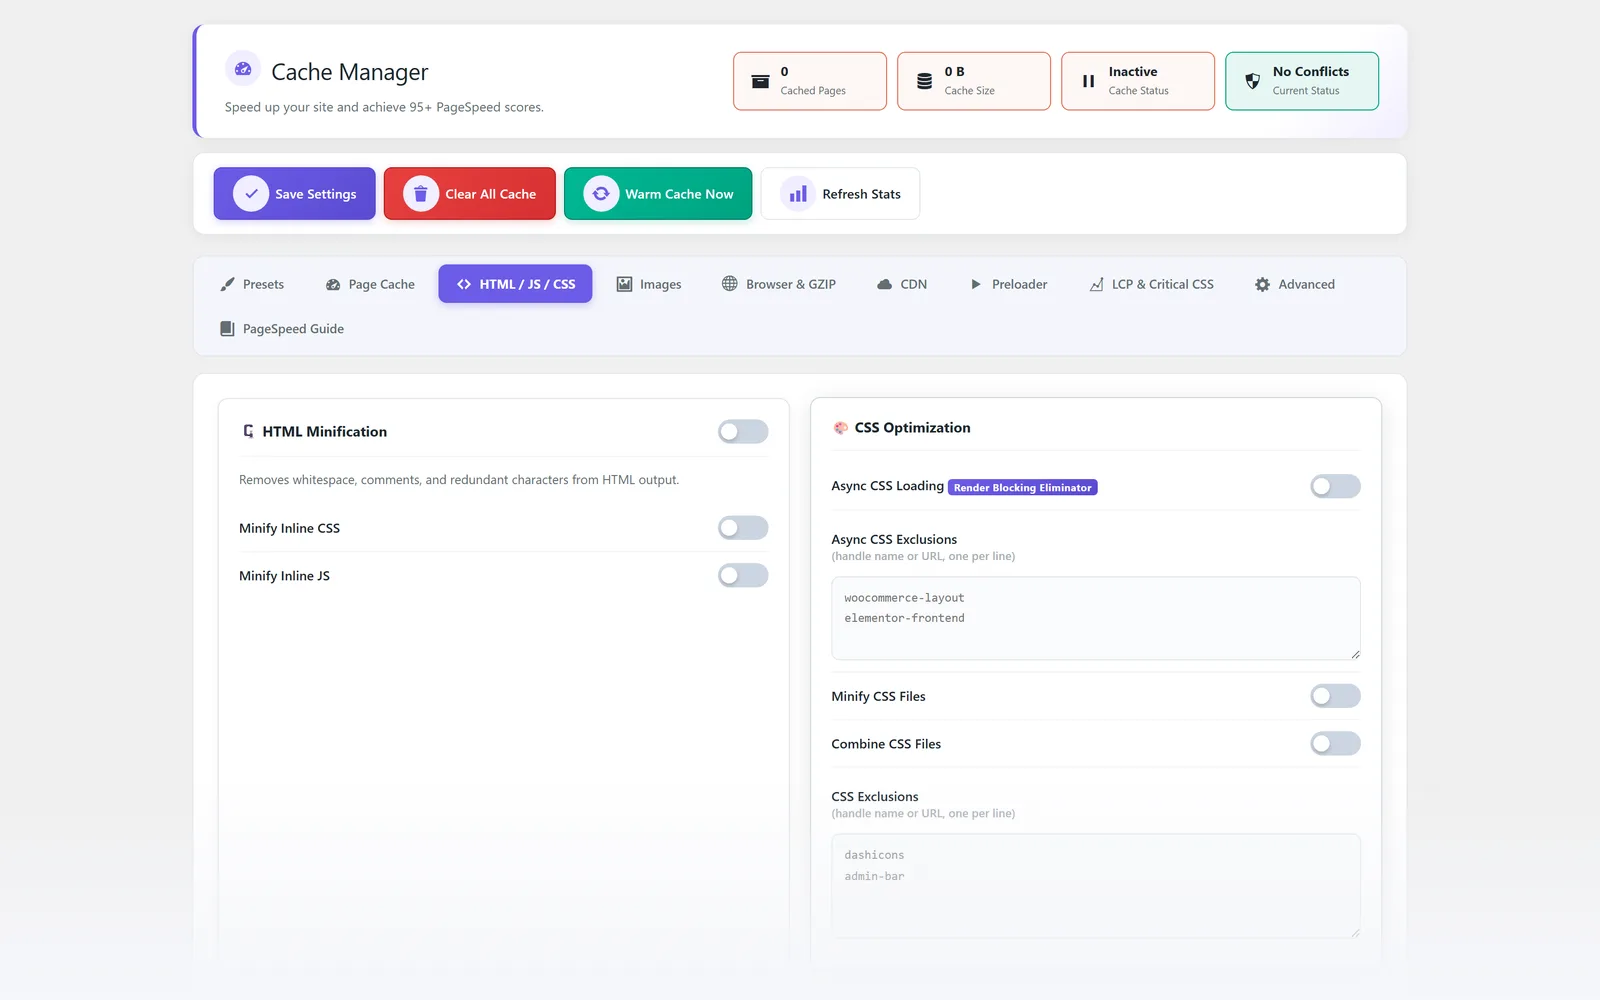Click the LCP & Critical CSS chart icon
The width and height of the screenshot is (1600, 1000).
coord(1096,284)
